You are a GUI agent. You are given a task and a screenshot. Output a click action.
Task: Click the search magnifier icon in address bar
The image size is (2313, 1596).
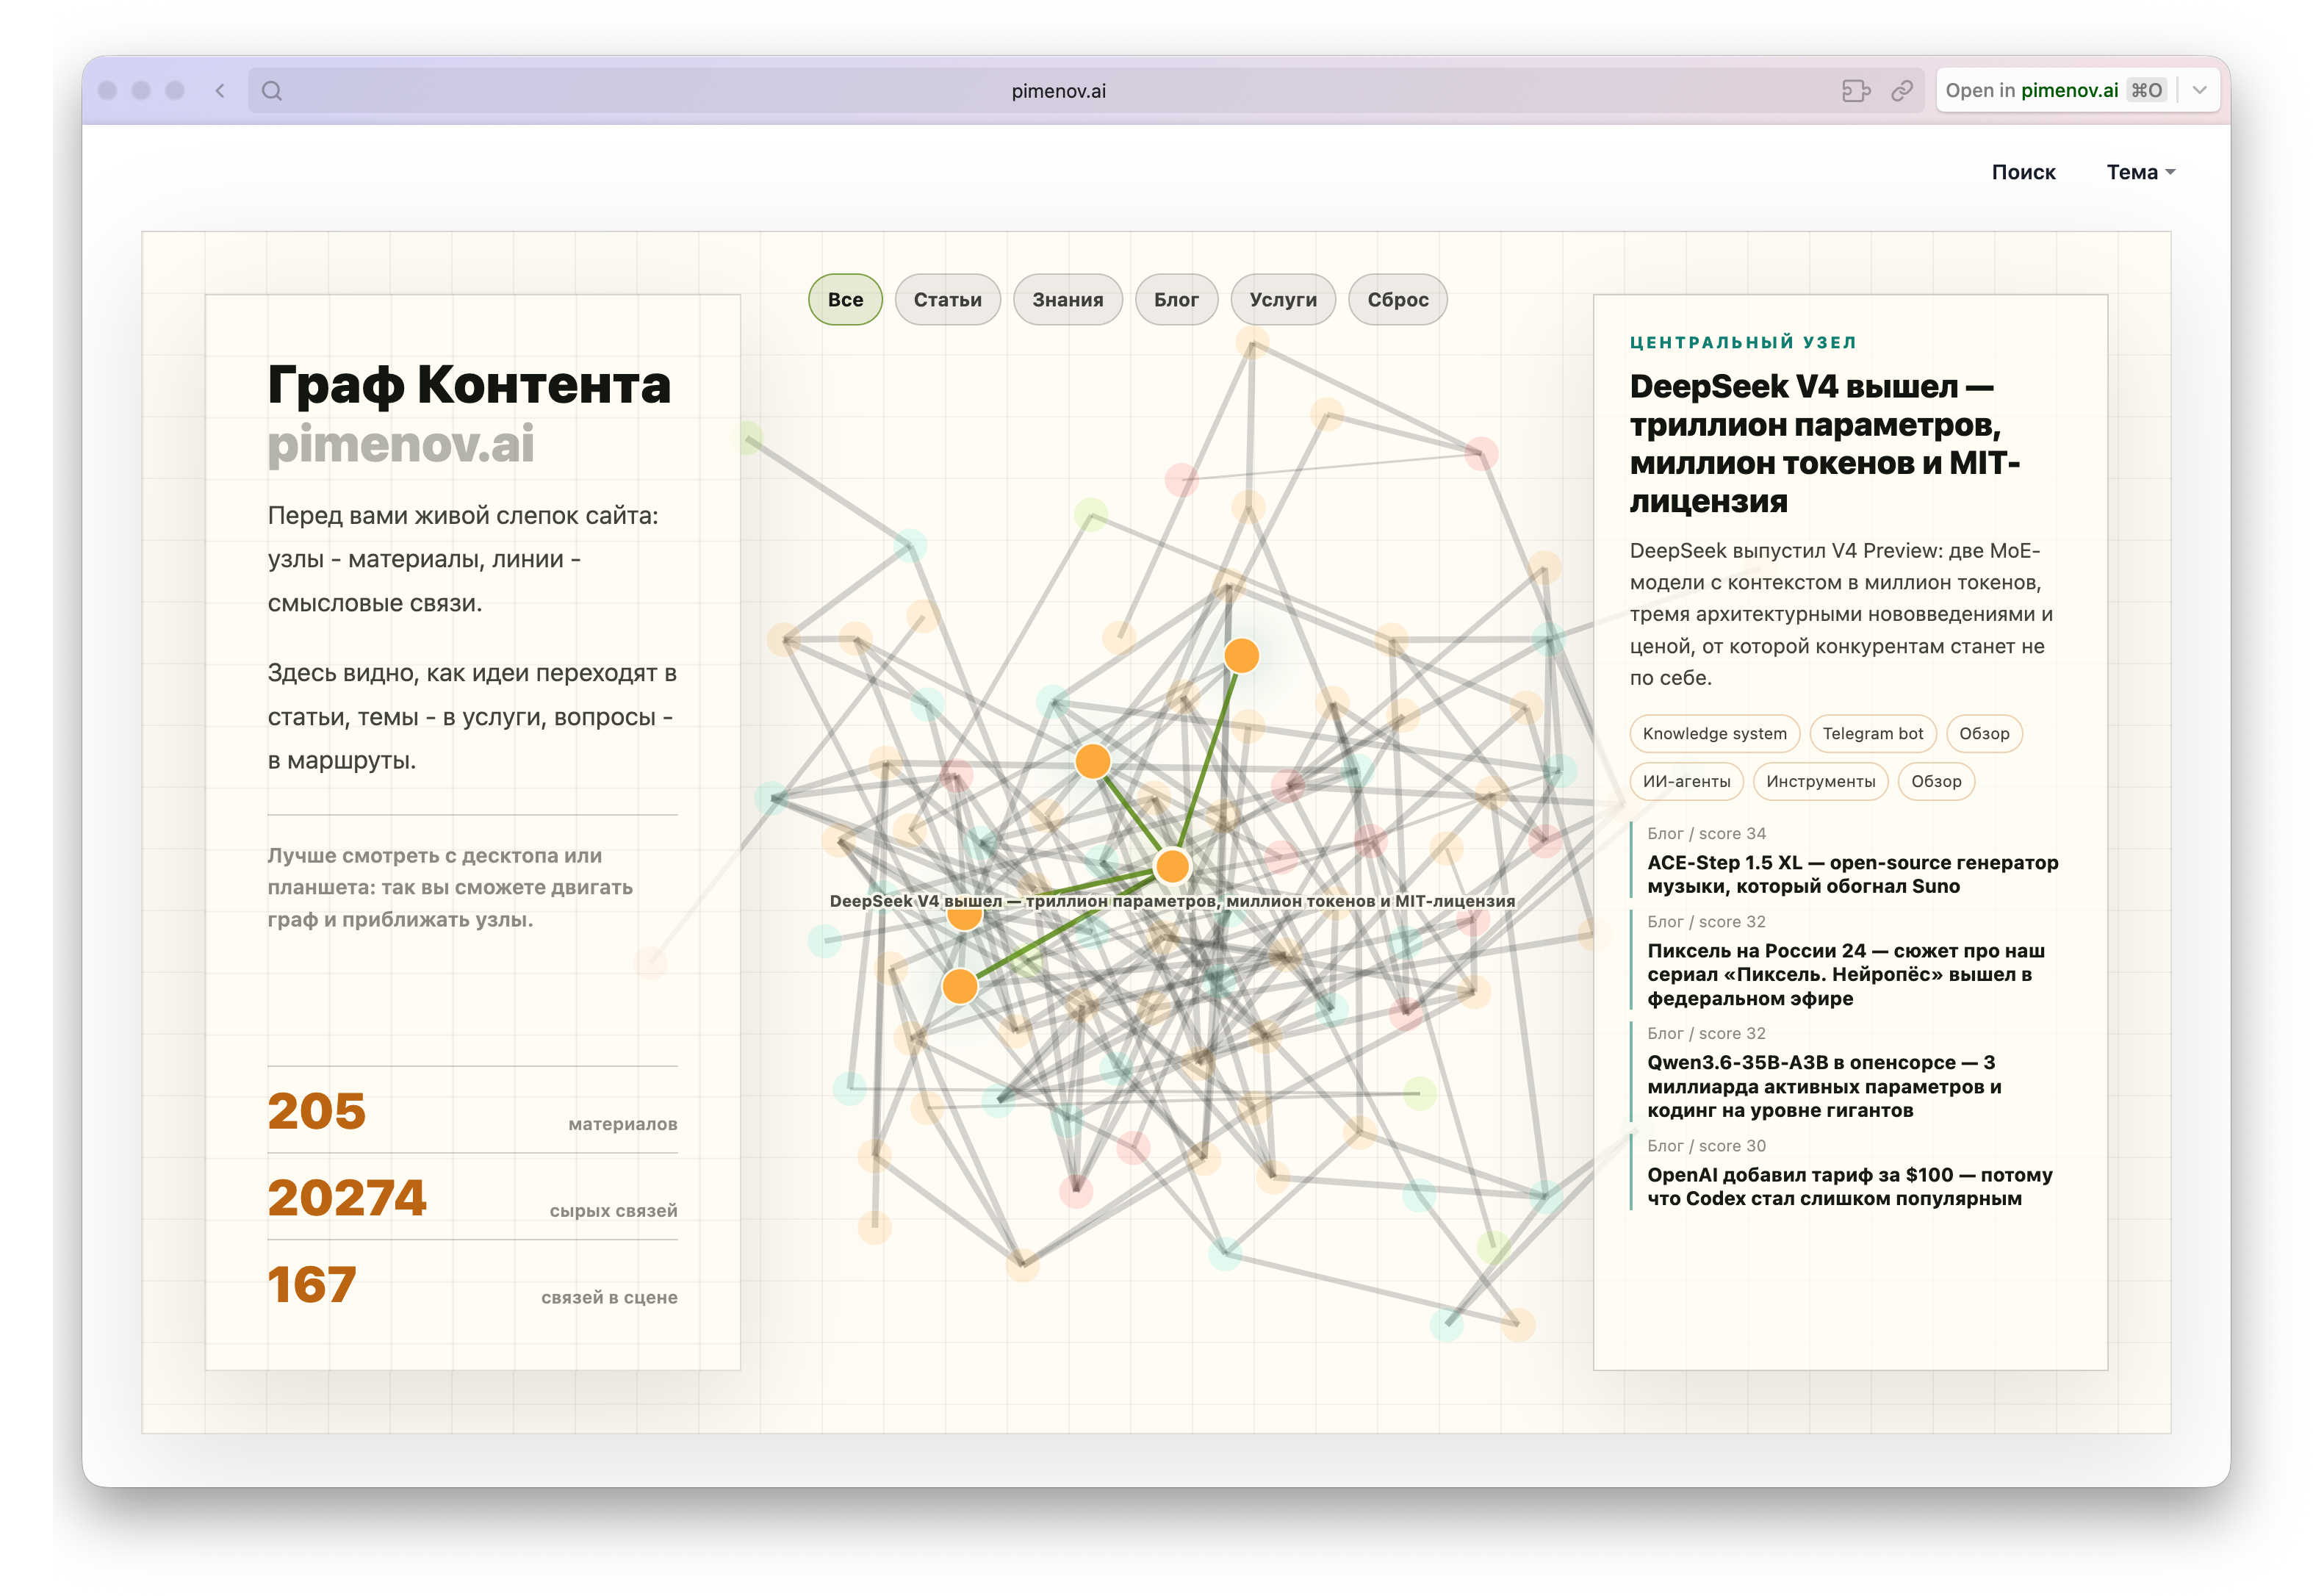pos(272,91)
